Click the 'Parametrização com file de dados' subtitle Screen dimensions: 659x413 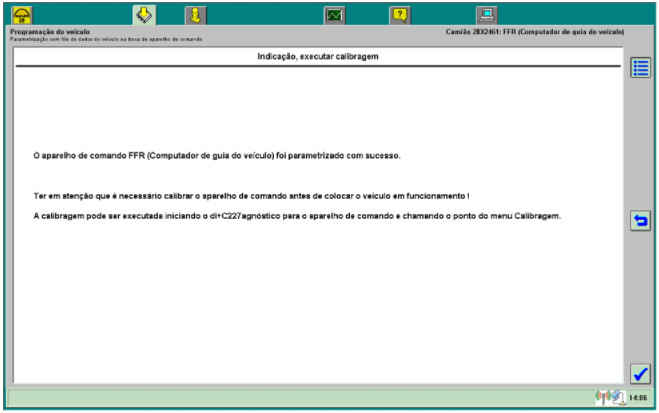point(104,39)
